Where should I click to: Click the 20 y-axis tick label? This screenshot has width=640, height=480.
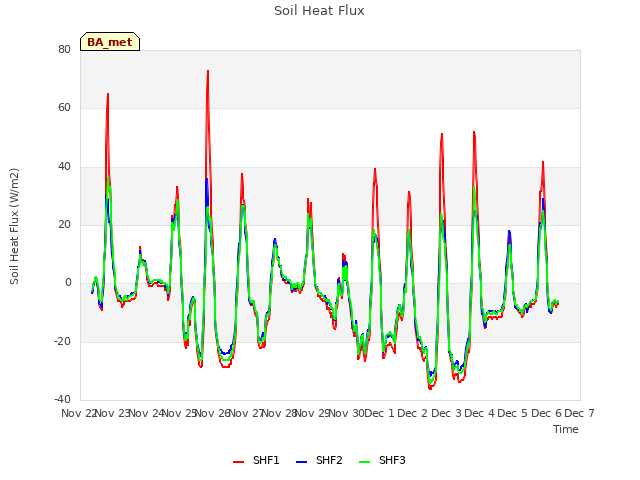64,224
